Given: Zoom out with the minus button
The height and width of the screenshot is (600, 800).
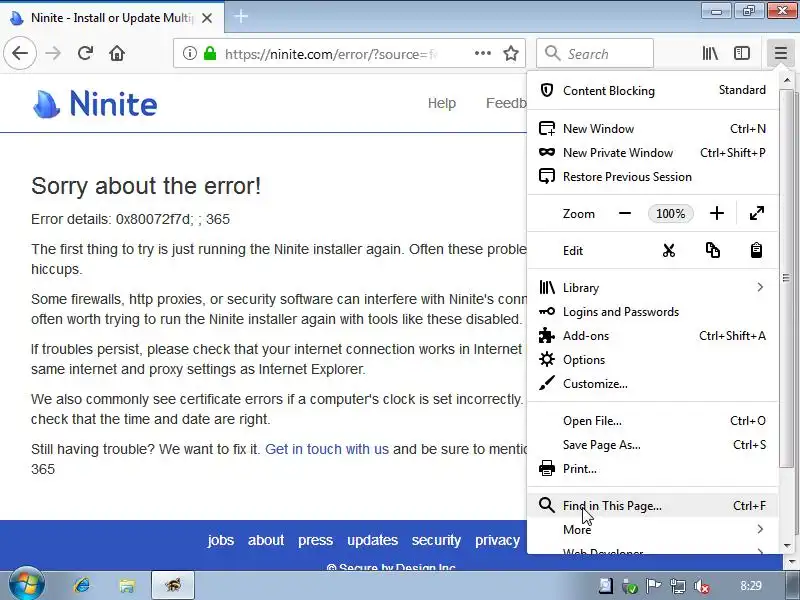Looking at the screenshot, I should 625,213.
